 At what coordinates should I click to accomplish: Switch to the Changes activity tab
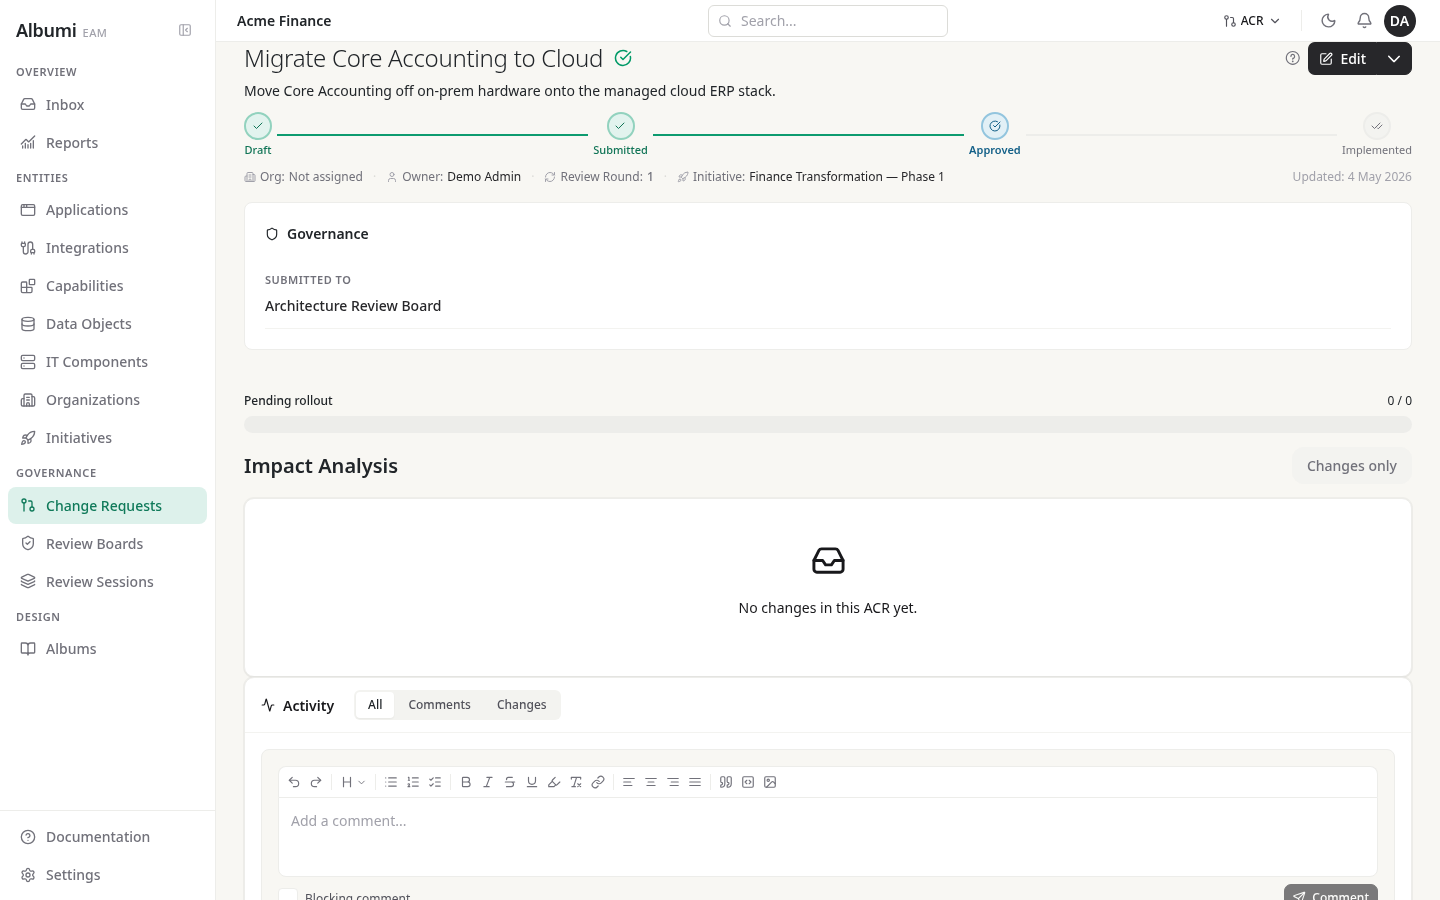click(522, 705)
